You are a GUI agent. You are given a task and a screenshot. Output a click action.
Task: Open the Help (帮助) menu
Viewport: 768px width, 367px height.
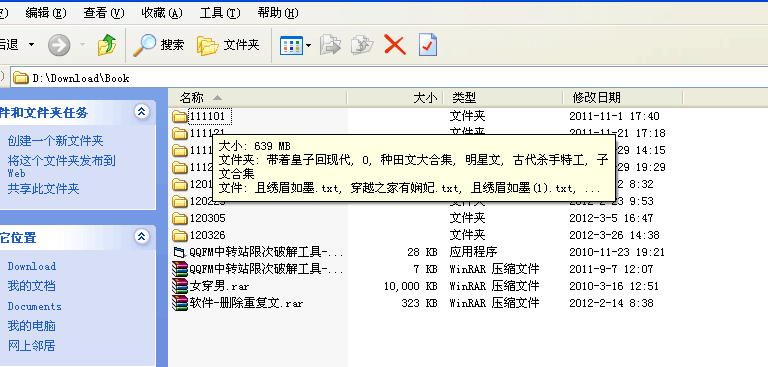tap(278, 13)
